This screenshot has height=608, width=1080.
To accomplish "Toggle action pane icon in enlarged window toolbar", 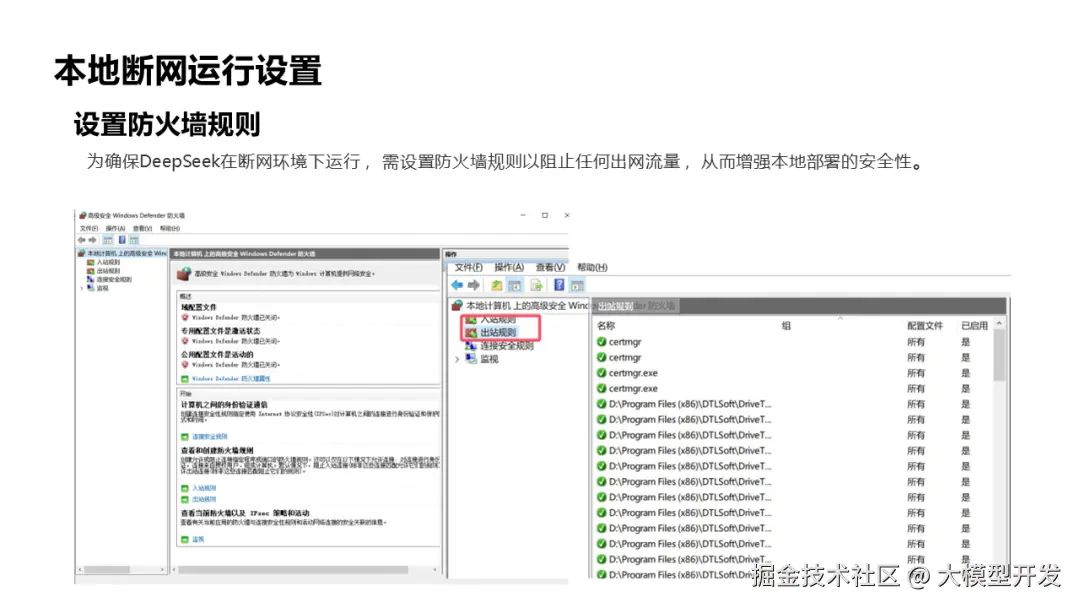I will [x=577, y=285].
